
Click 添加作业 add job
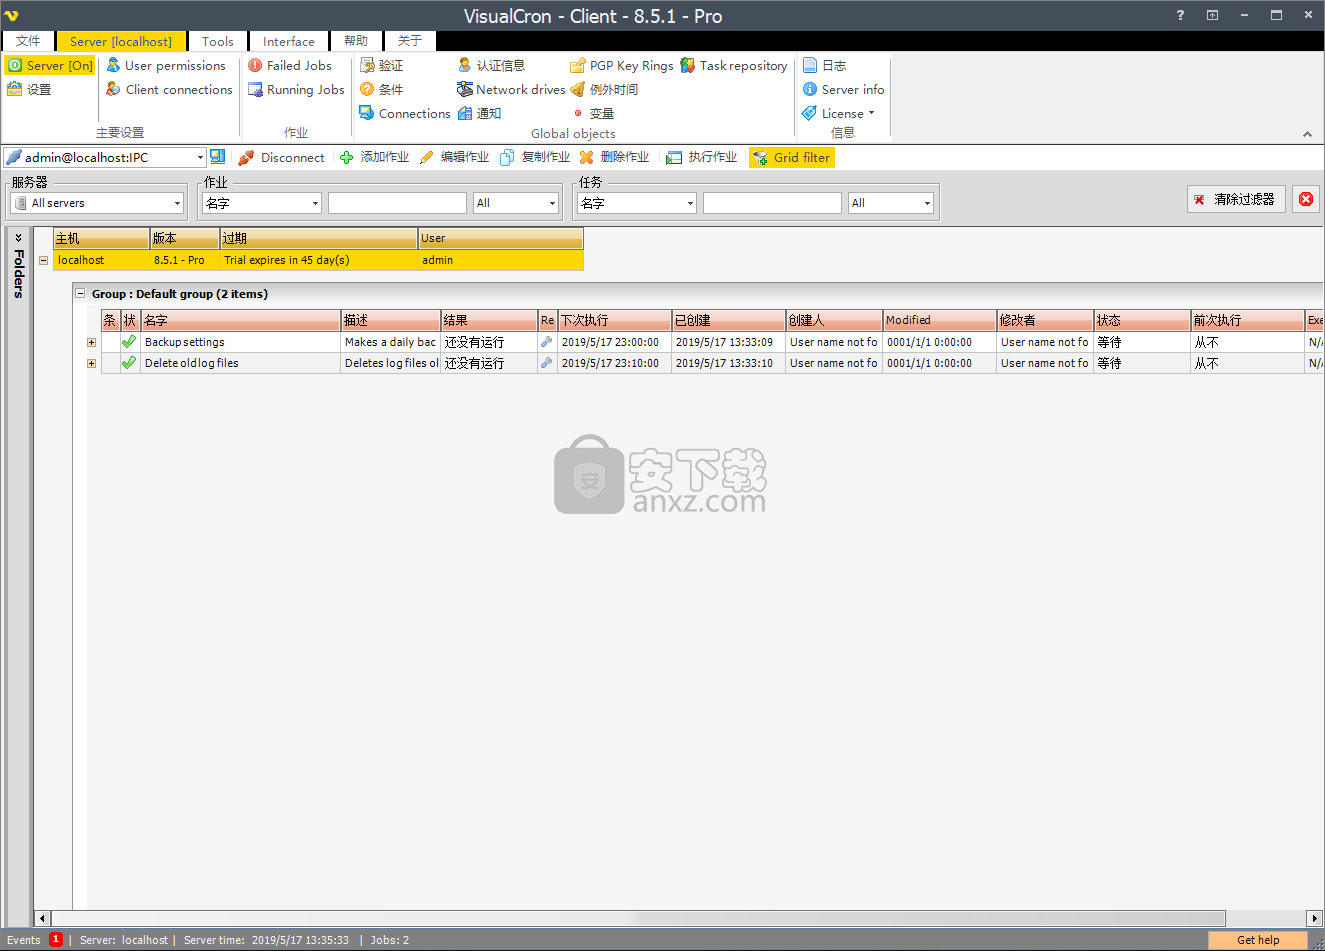coord(374,157)
